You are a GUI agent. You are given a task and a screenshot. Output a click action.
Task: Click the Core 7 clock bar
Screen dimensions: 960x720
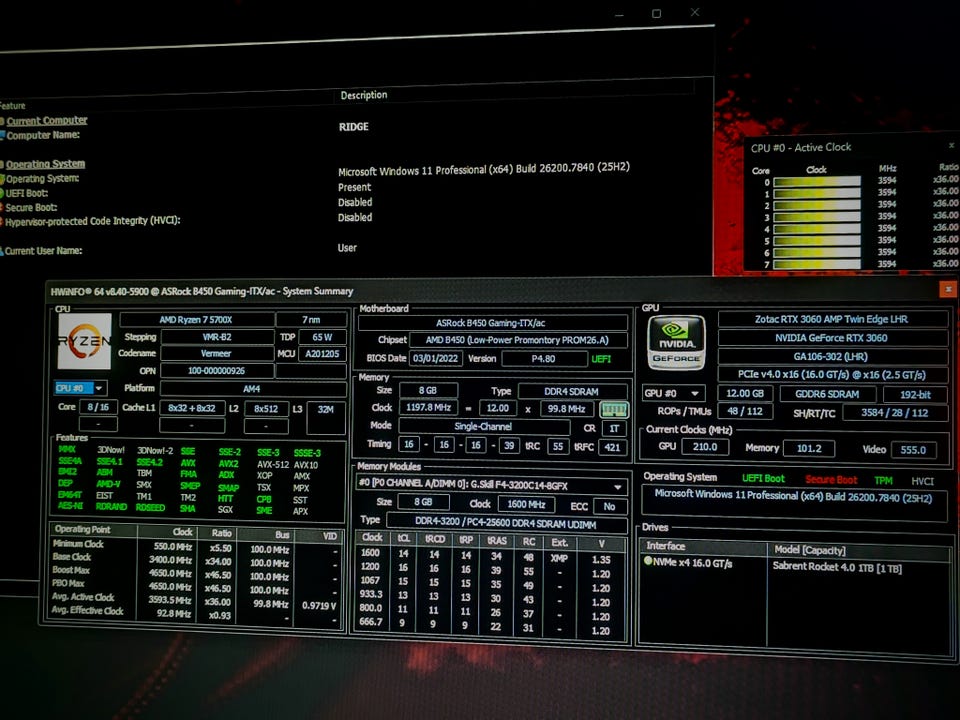point(817,264)
